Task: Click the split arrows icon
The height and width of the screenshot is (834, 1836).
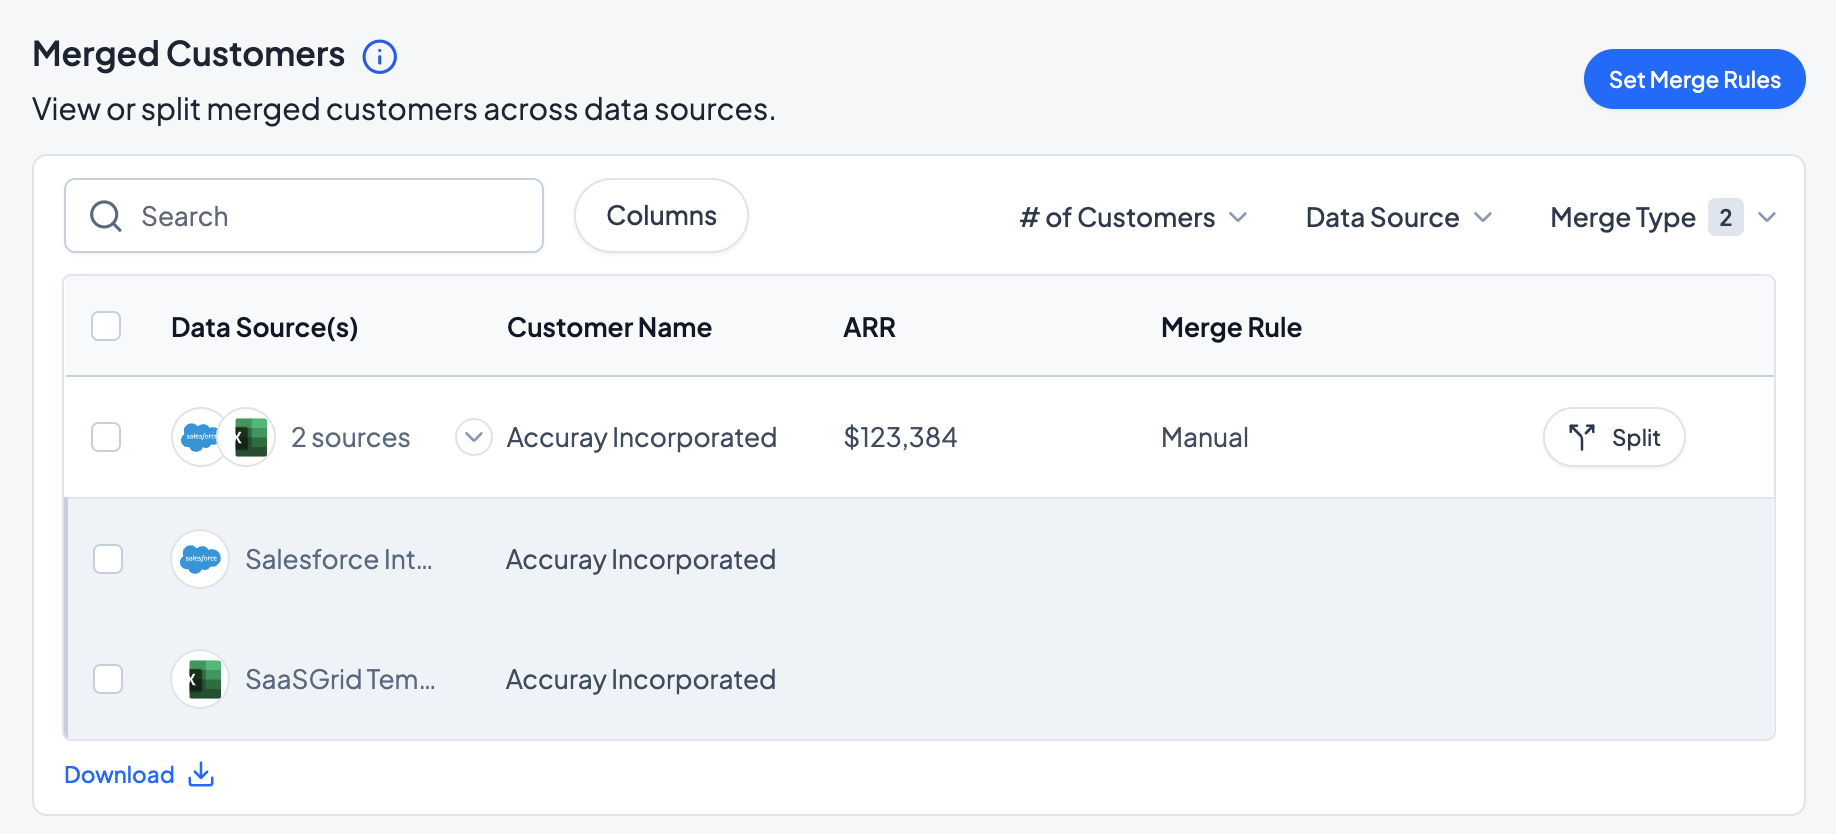Action: tap(1581, 437)
